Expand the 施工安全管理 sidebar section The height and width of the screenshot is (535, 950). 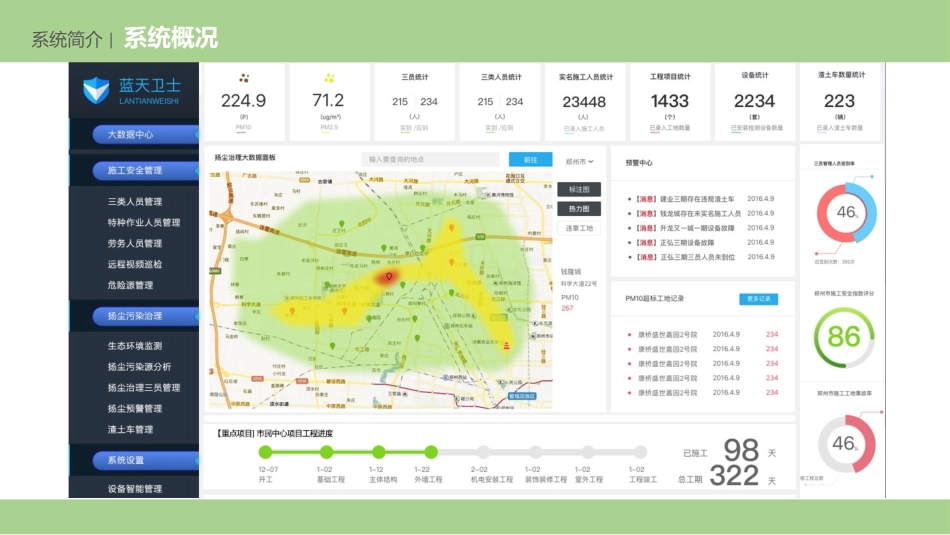135,171
